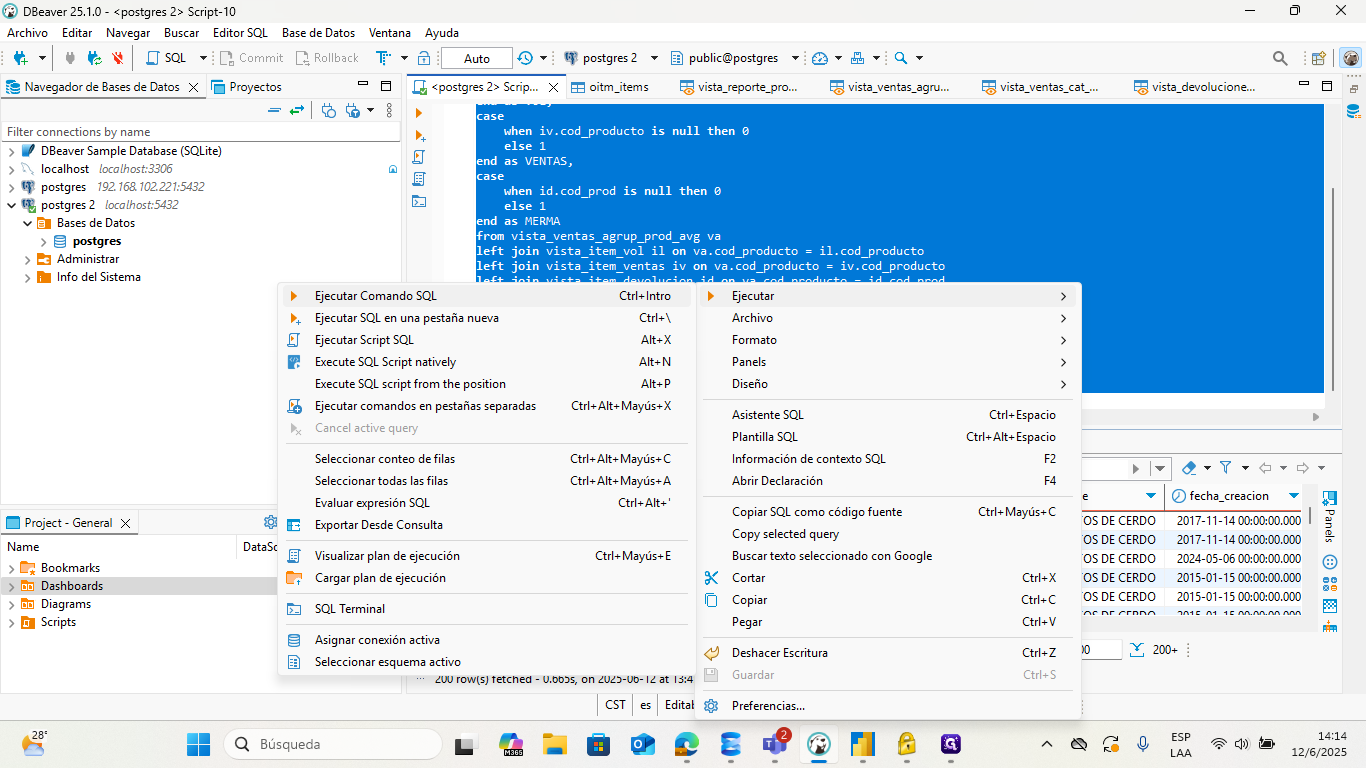Expand the postgres database tree node
This screenshot has height=768, width=1366.
[x=44, y=241]
